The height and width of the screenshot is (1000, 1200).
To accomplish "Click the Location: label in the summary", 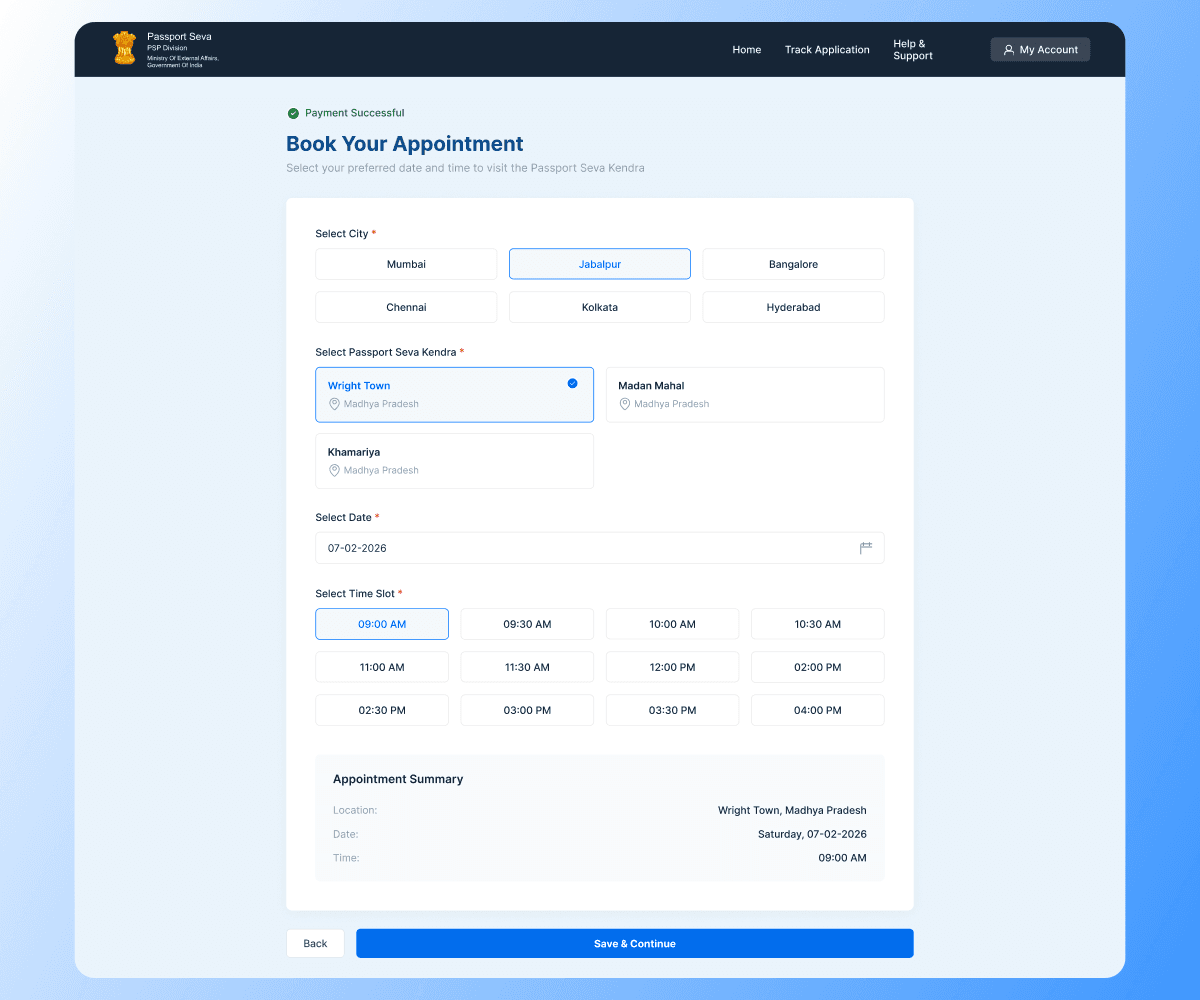I will coord(355,810).
